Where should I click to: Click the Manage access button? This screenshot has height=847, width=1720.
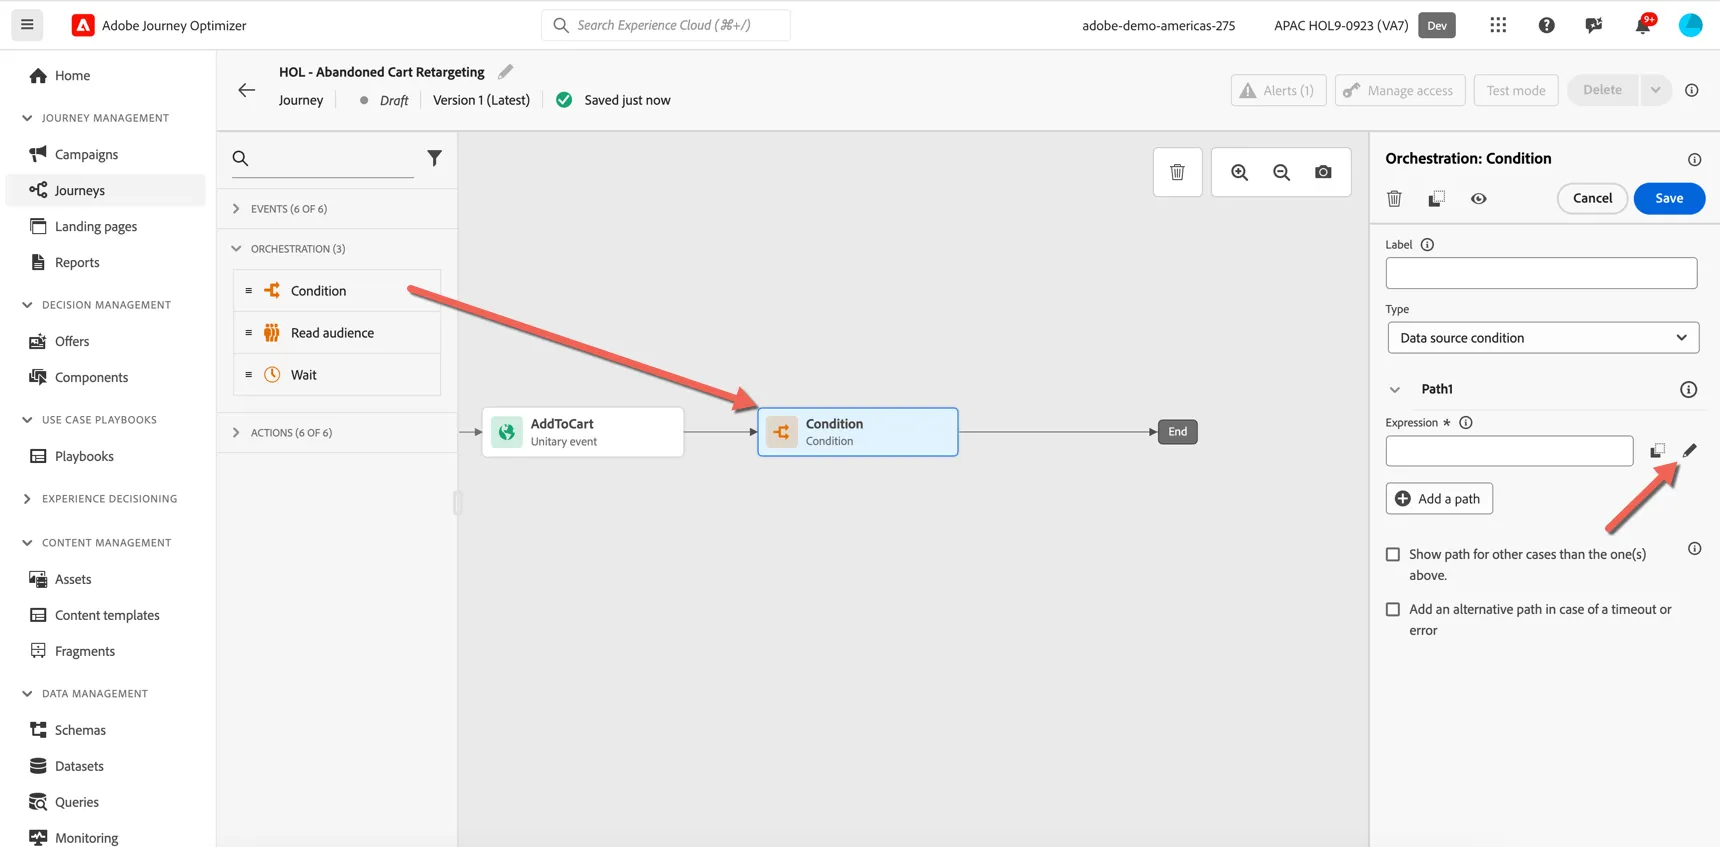click(x=1400, y=90)
